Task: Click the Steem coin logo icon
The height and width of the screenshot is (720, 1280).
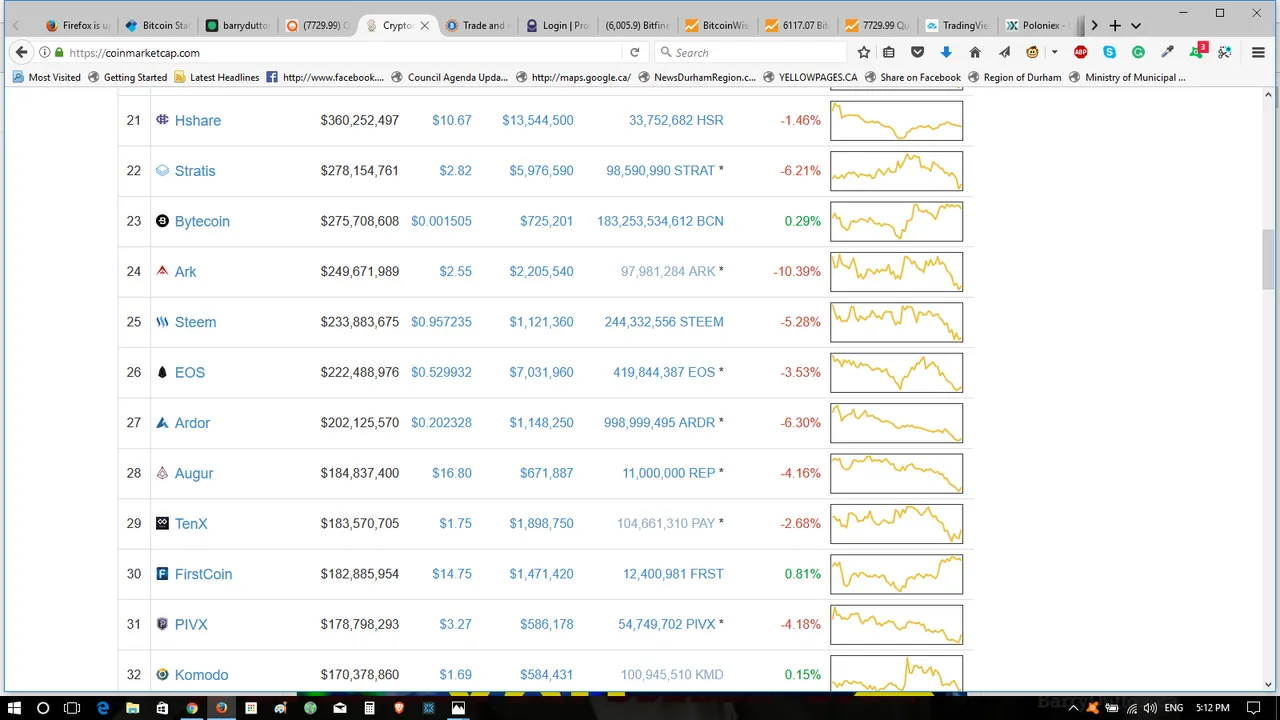Action: tap(162, 322)
